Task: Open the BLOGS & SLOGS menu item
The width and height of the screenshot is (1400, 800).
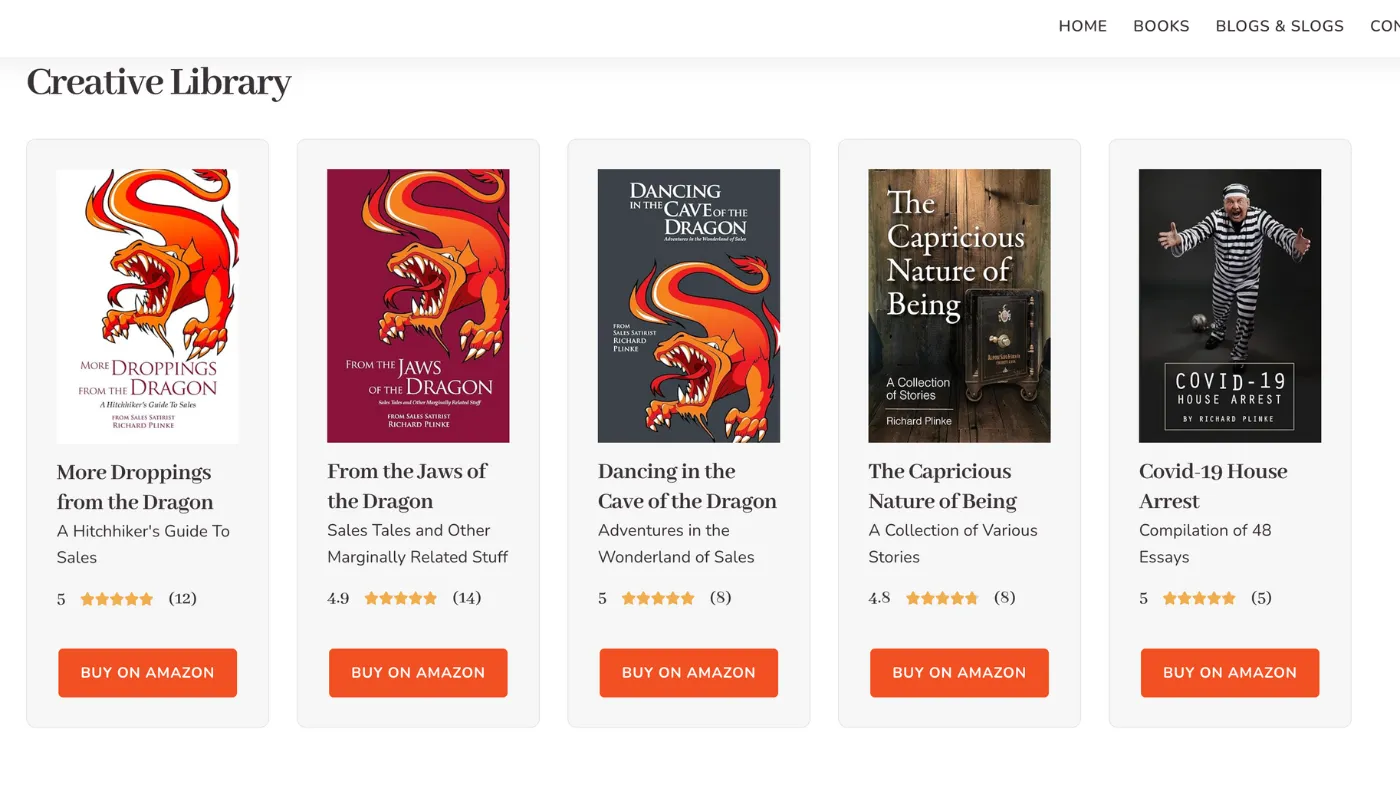Action: tap(1279, 26)
